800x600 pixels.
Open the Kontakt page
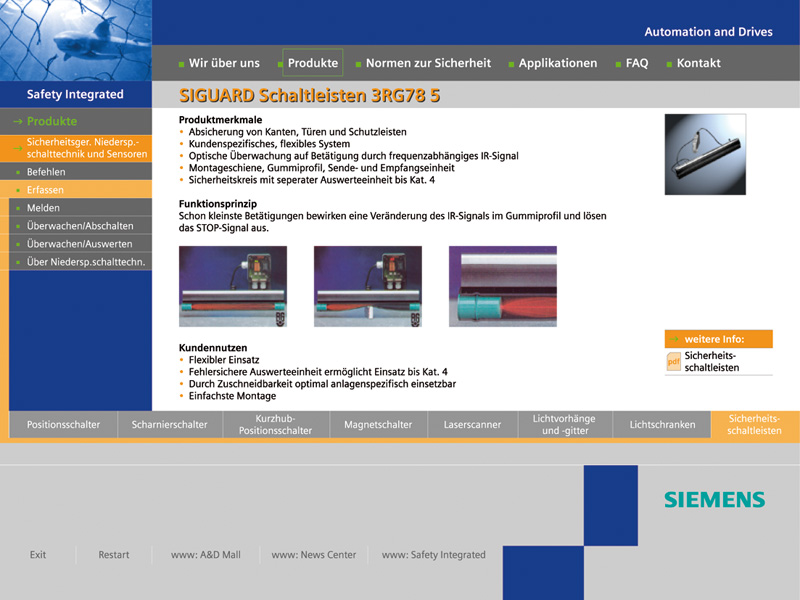click(698, 63)
